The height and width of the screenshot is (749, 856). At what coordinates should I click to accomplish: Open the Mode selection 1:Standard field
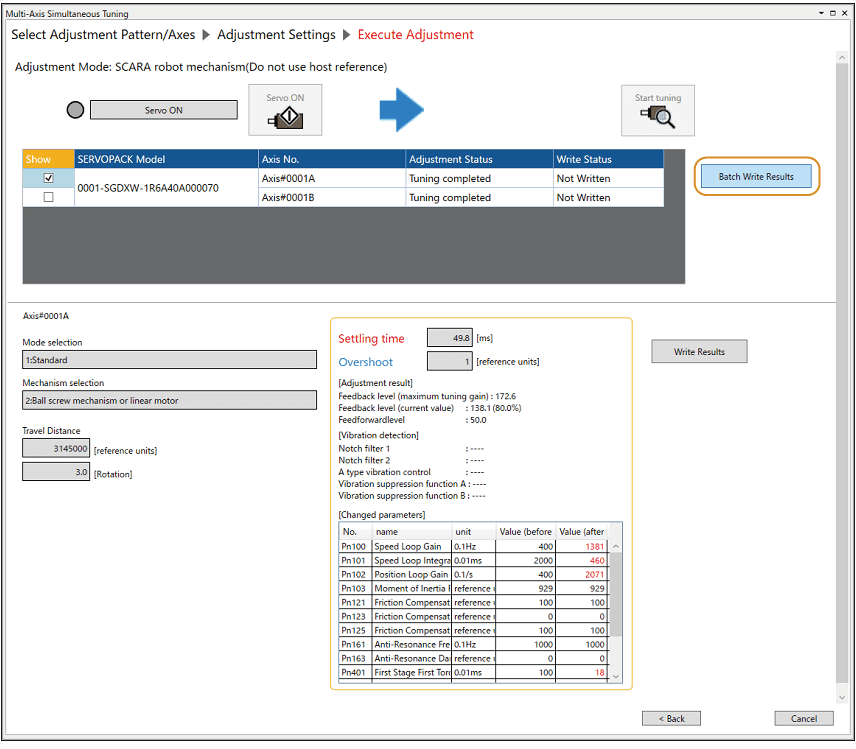(169, 360)
